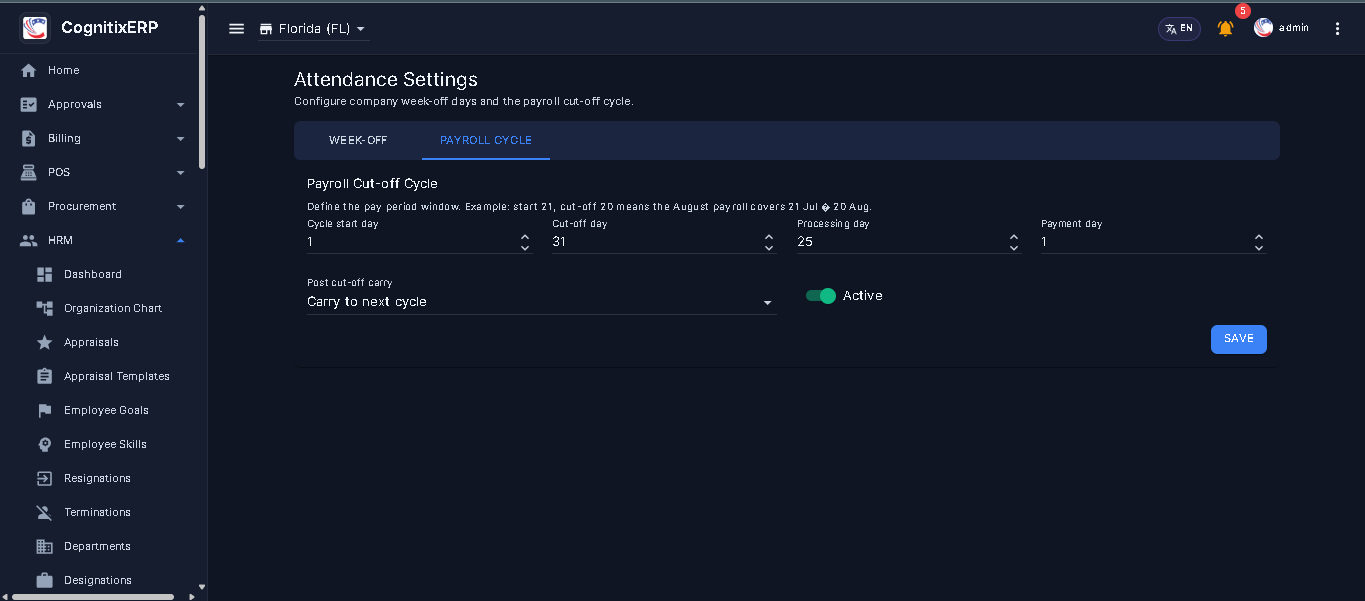Click the CognitixERP logo icon
Image resolution: width=1365 pixels, height=601 pixels.
click(x=35, y=28)
